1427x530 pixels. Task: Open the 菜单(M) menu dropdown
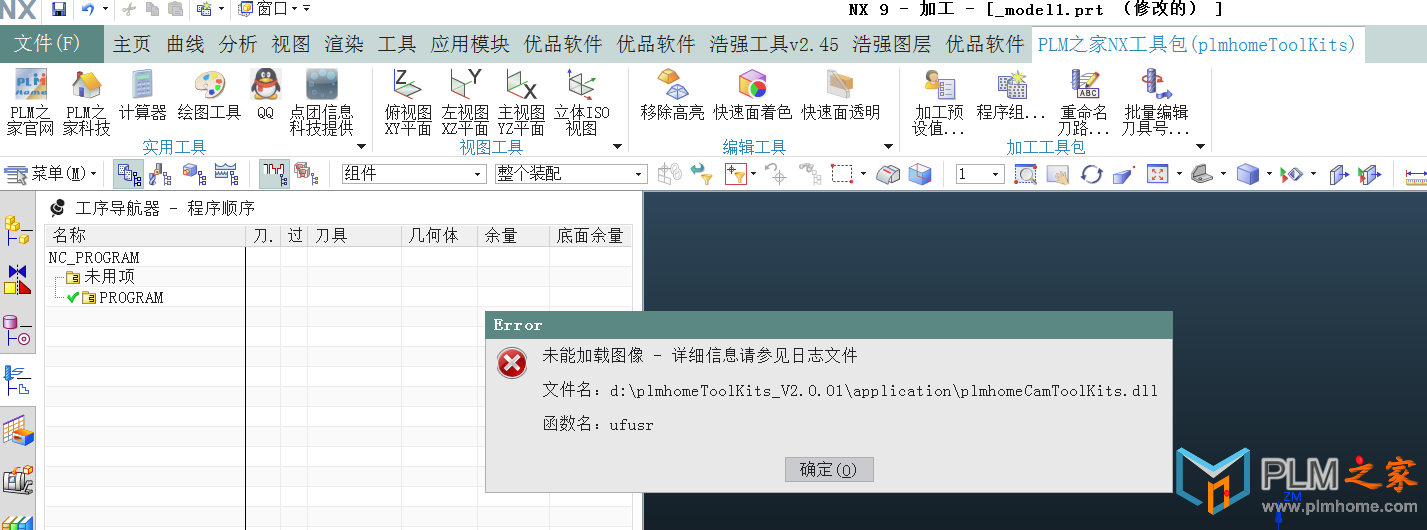pos(51,174)
